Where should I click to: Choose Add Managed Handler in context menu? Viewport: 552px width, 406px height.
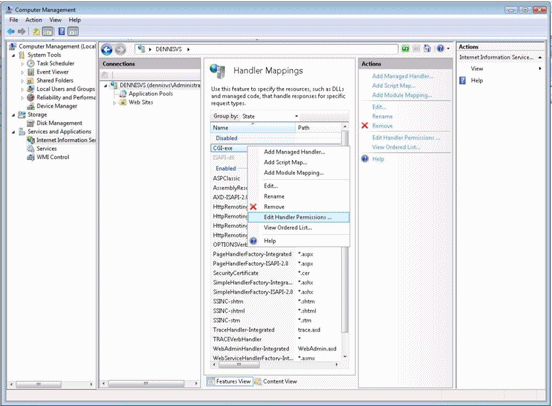pyautogui.click(x=299, y=152)
